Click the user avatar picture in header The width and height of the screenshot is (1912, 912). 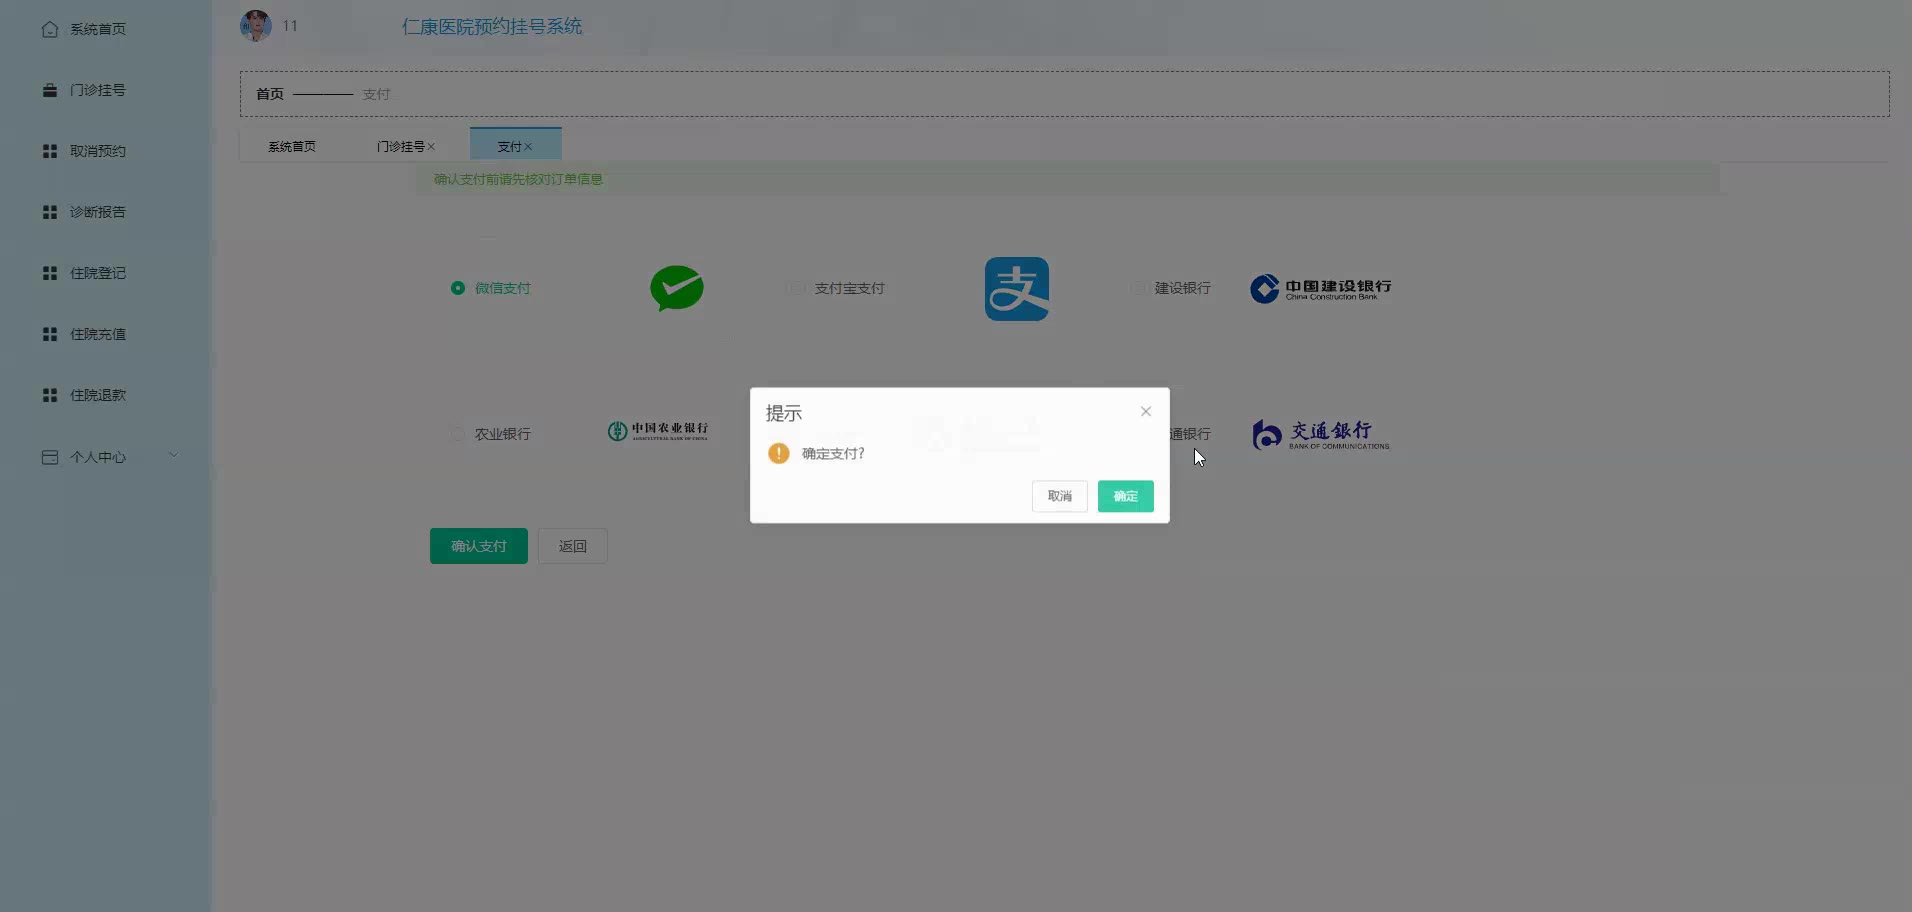coord(256,26)
